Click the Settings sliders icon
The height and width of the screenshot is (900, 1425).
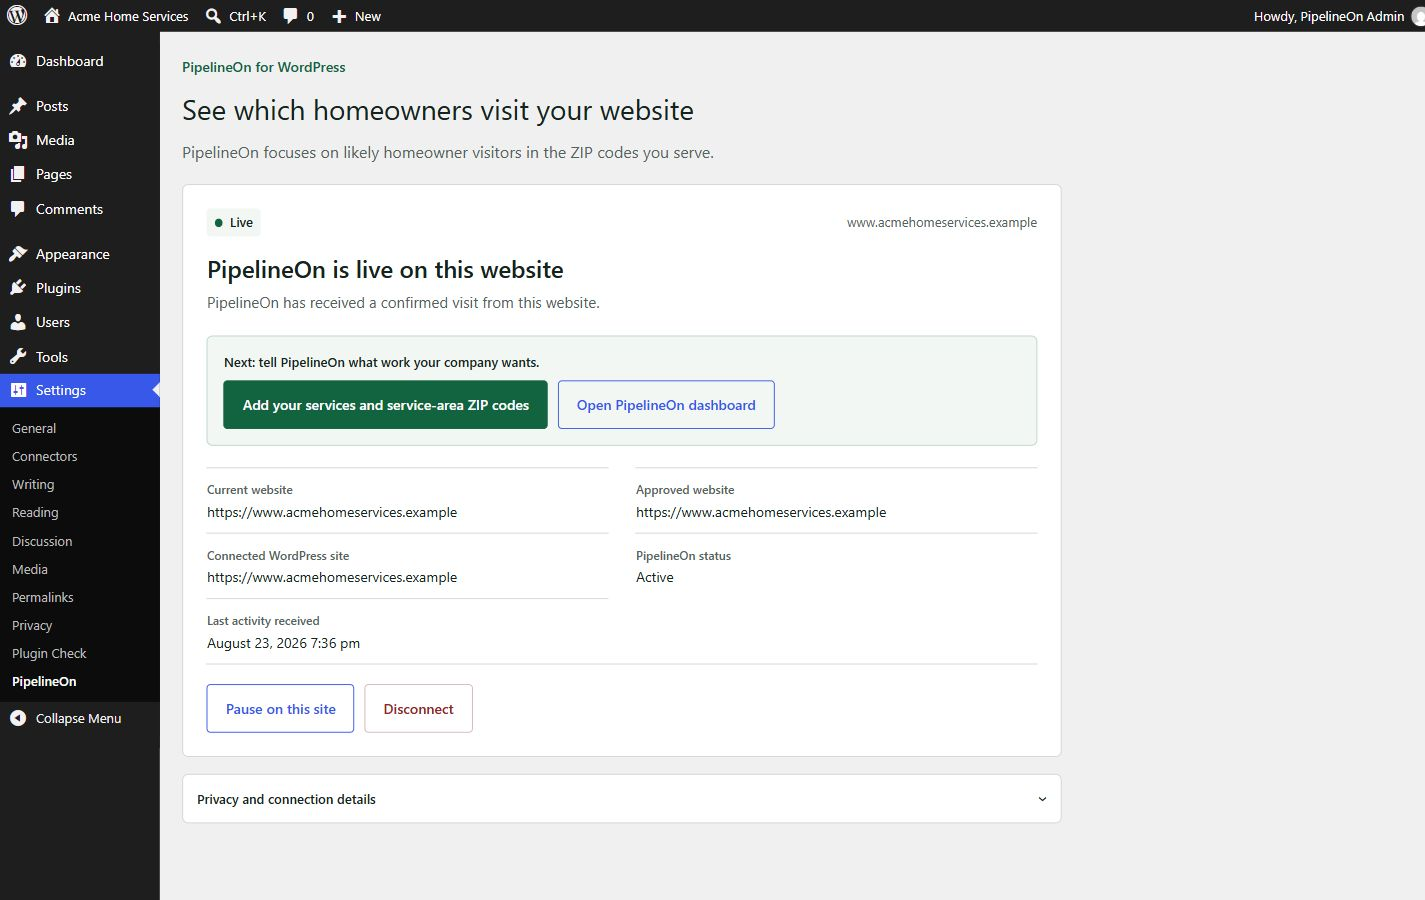(18, 390)
